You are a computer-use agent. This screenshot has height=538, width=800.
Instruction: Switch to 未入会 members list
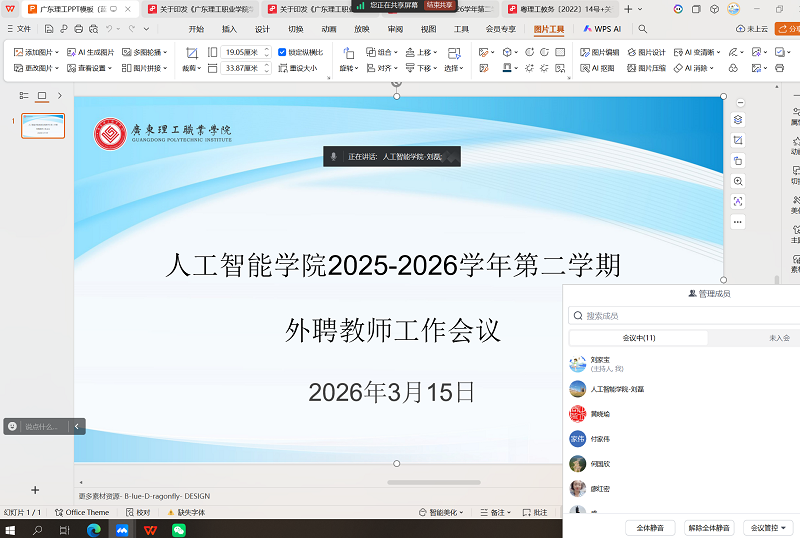pyautogui.click(x=779, y=338)
